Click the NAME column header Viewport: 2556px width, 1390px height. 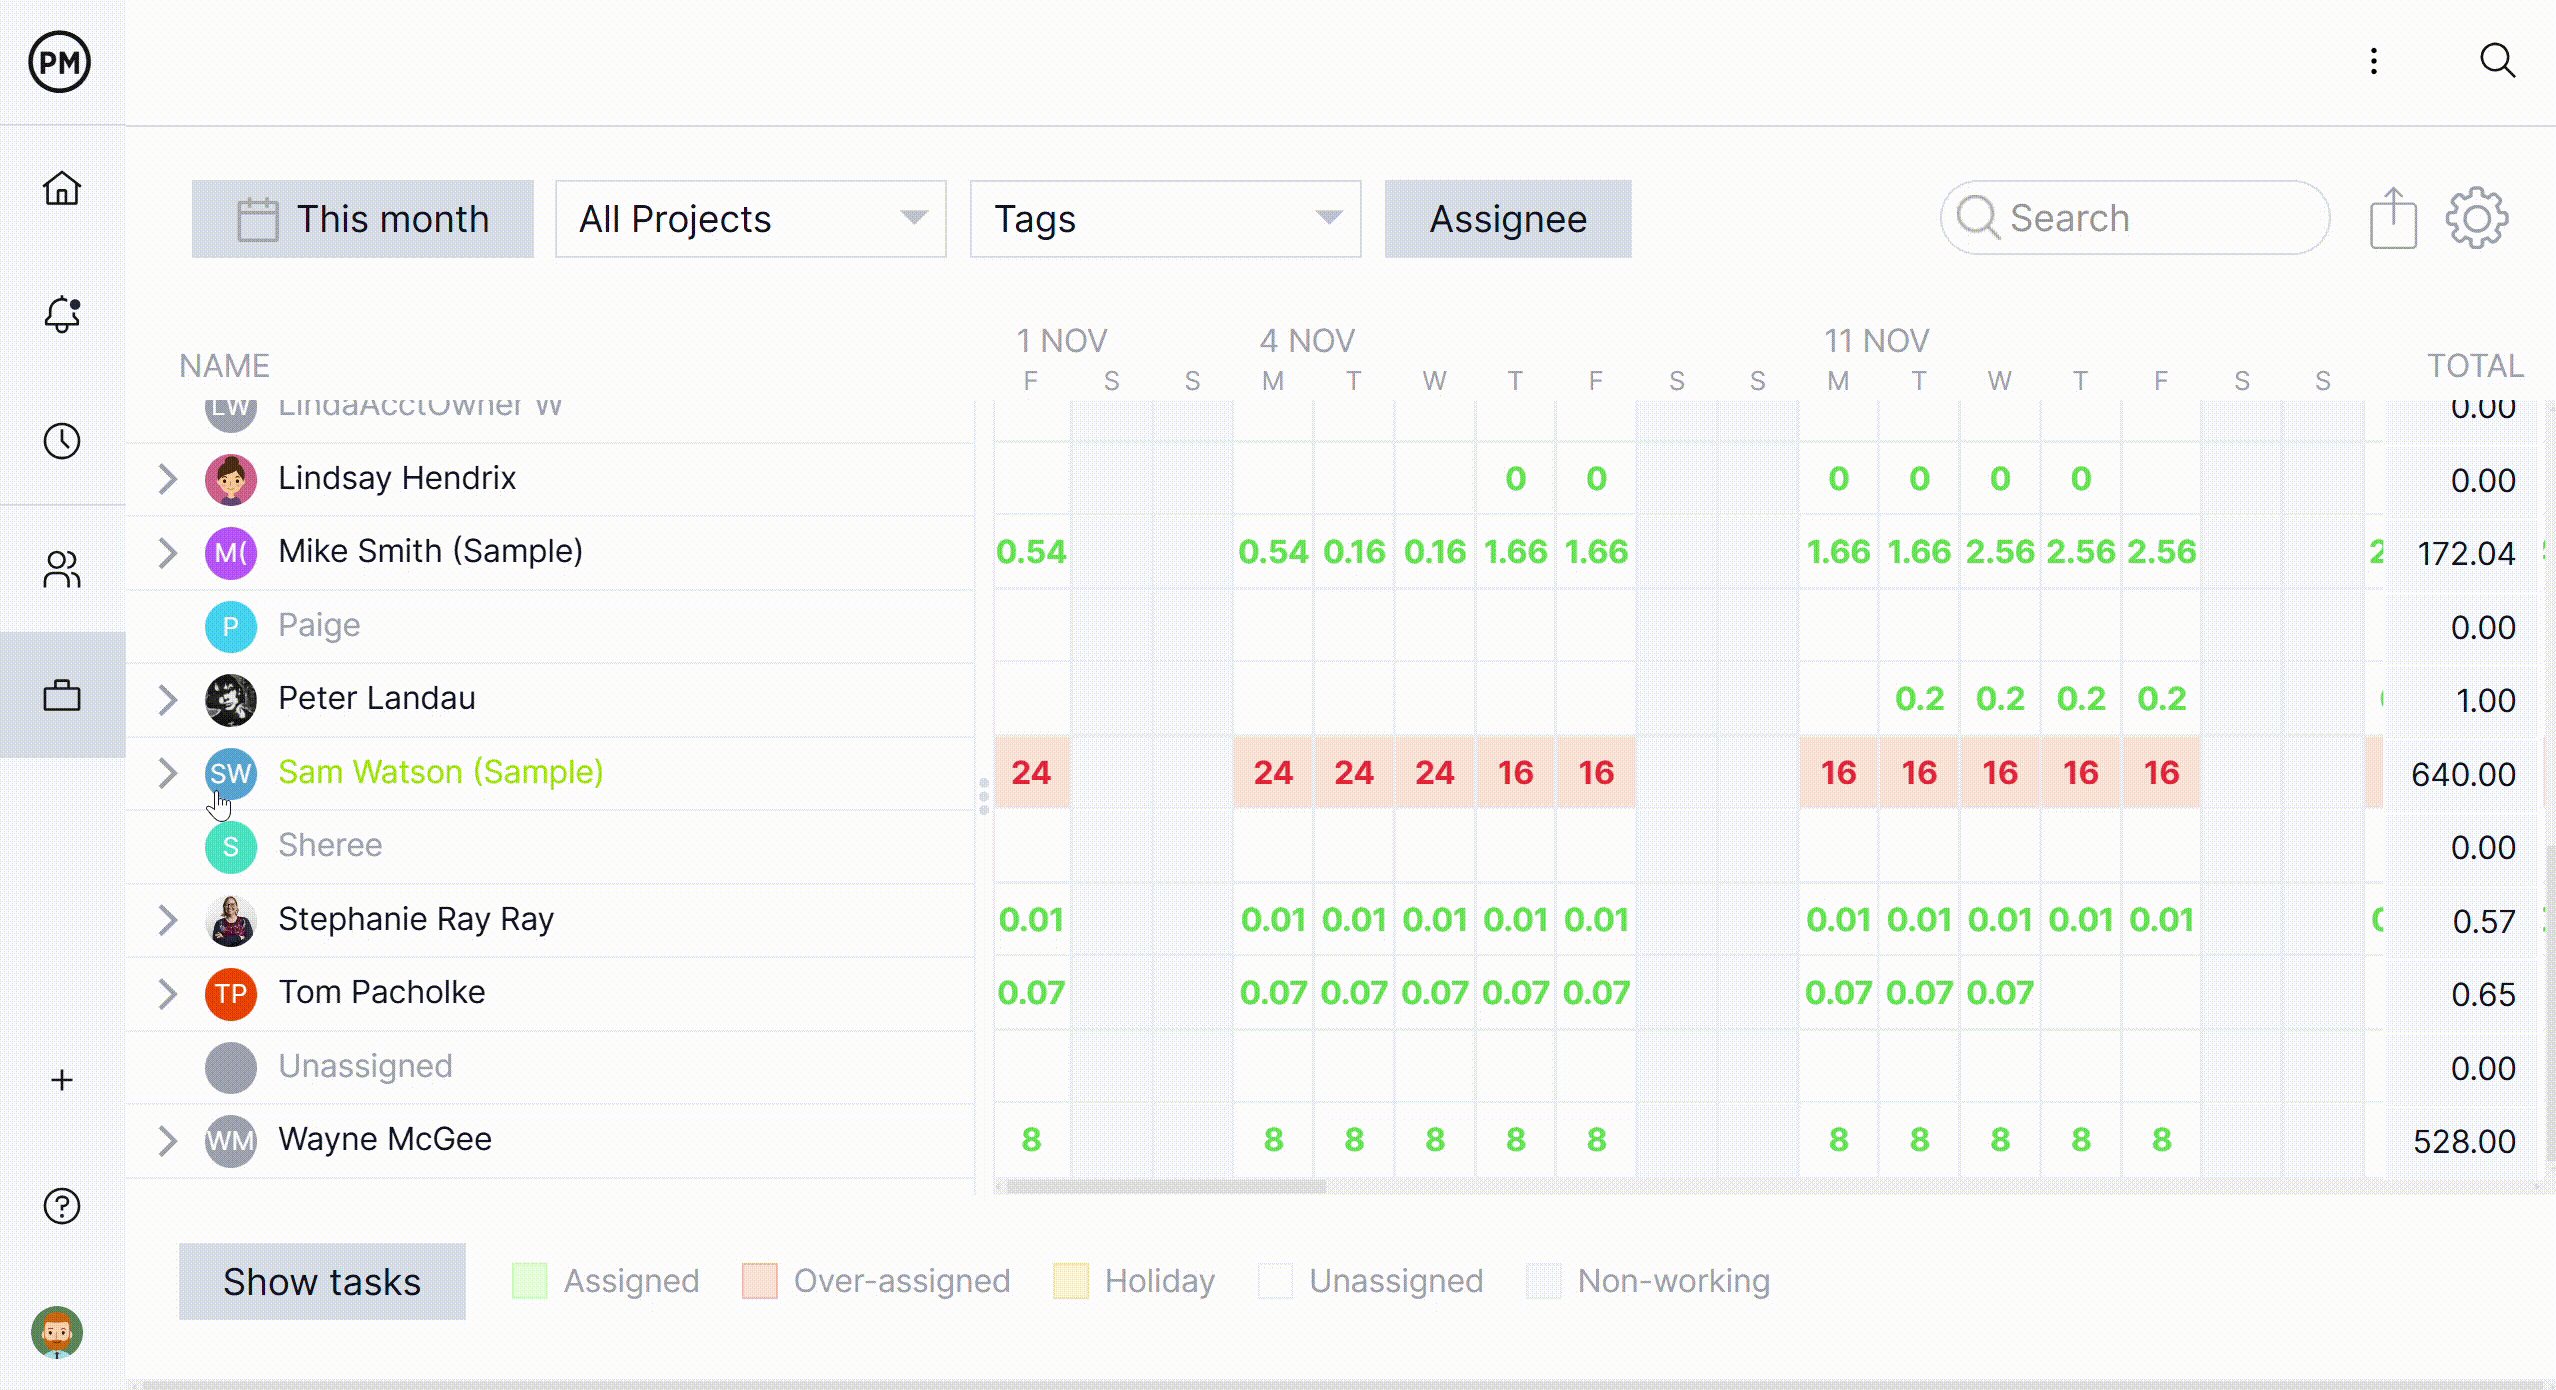(x=225, y=366)
